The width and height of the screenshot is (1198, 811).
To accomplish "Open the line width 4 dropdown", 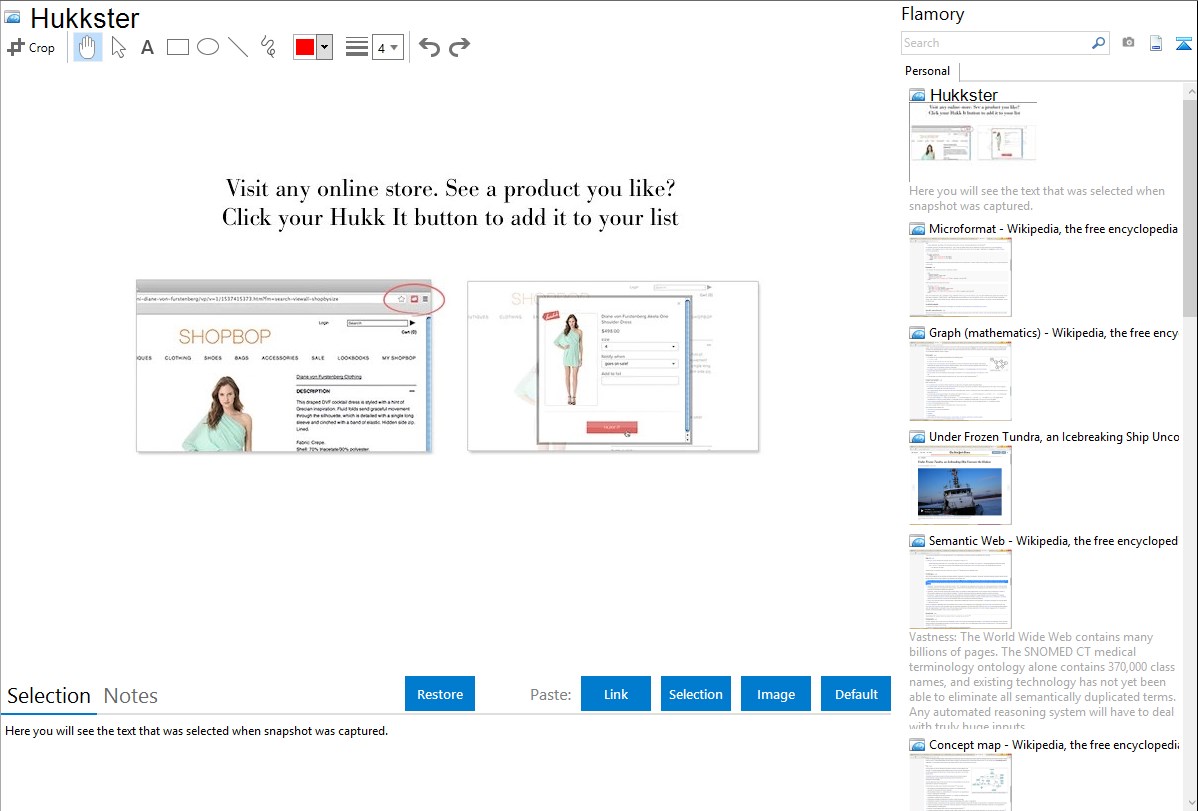I will point(387,47).
